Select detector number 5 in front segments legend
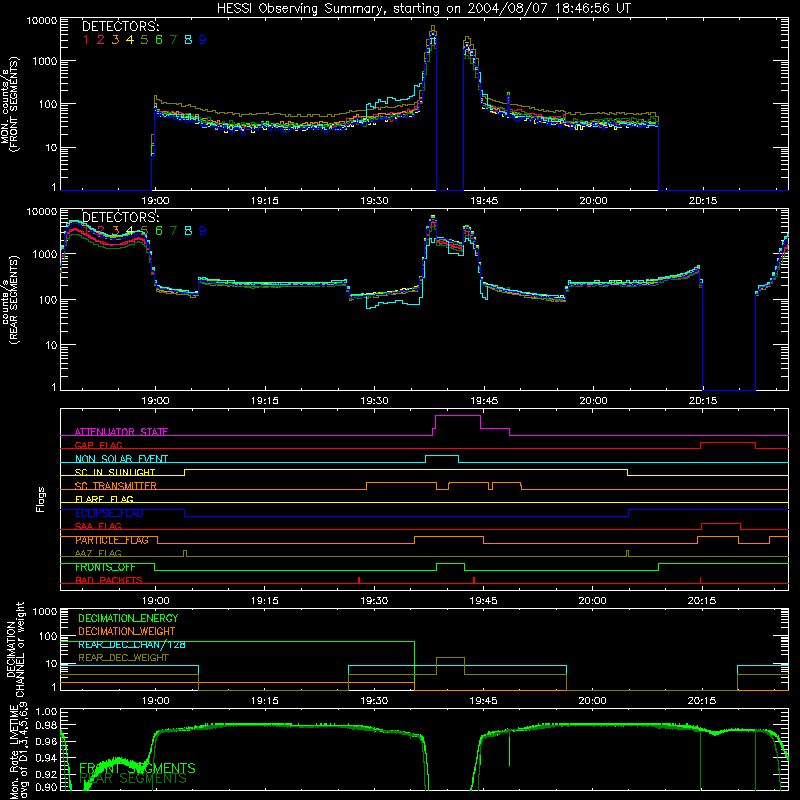Screen dimensions: 800x800 pos(144,40)
